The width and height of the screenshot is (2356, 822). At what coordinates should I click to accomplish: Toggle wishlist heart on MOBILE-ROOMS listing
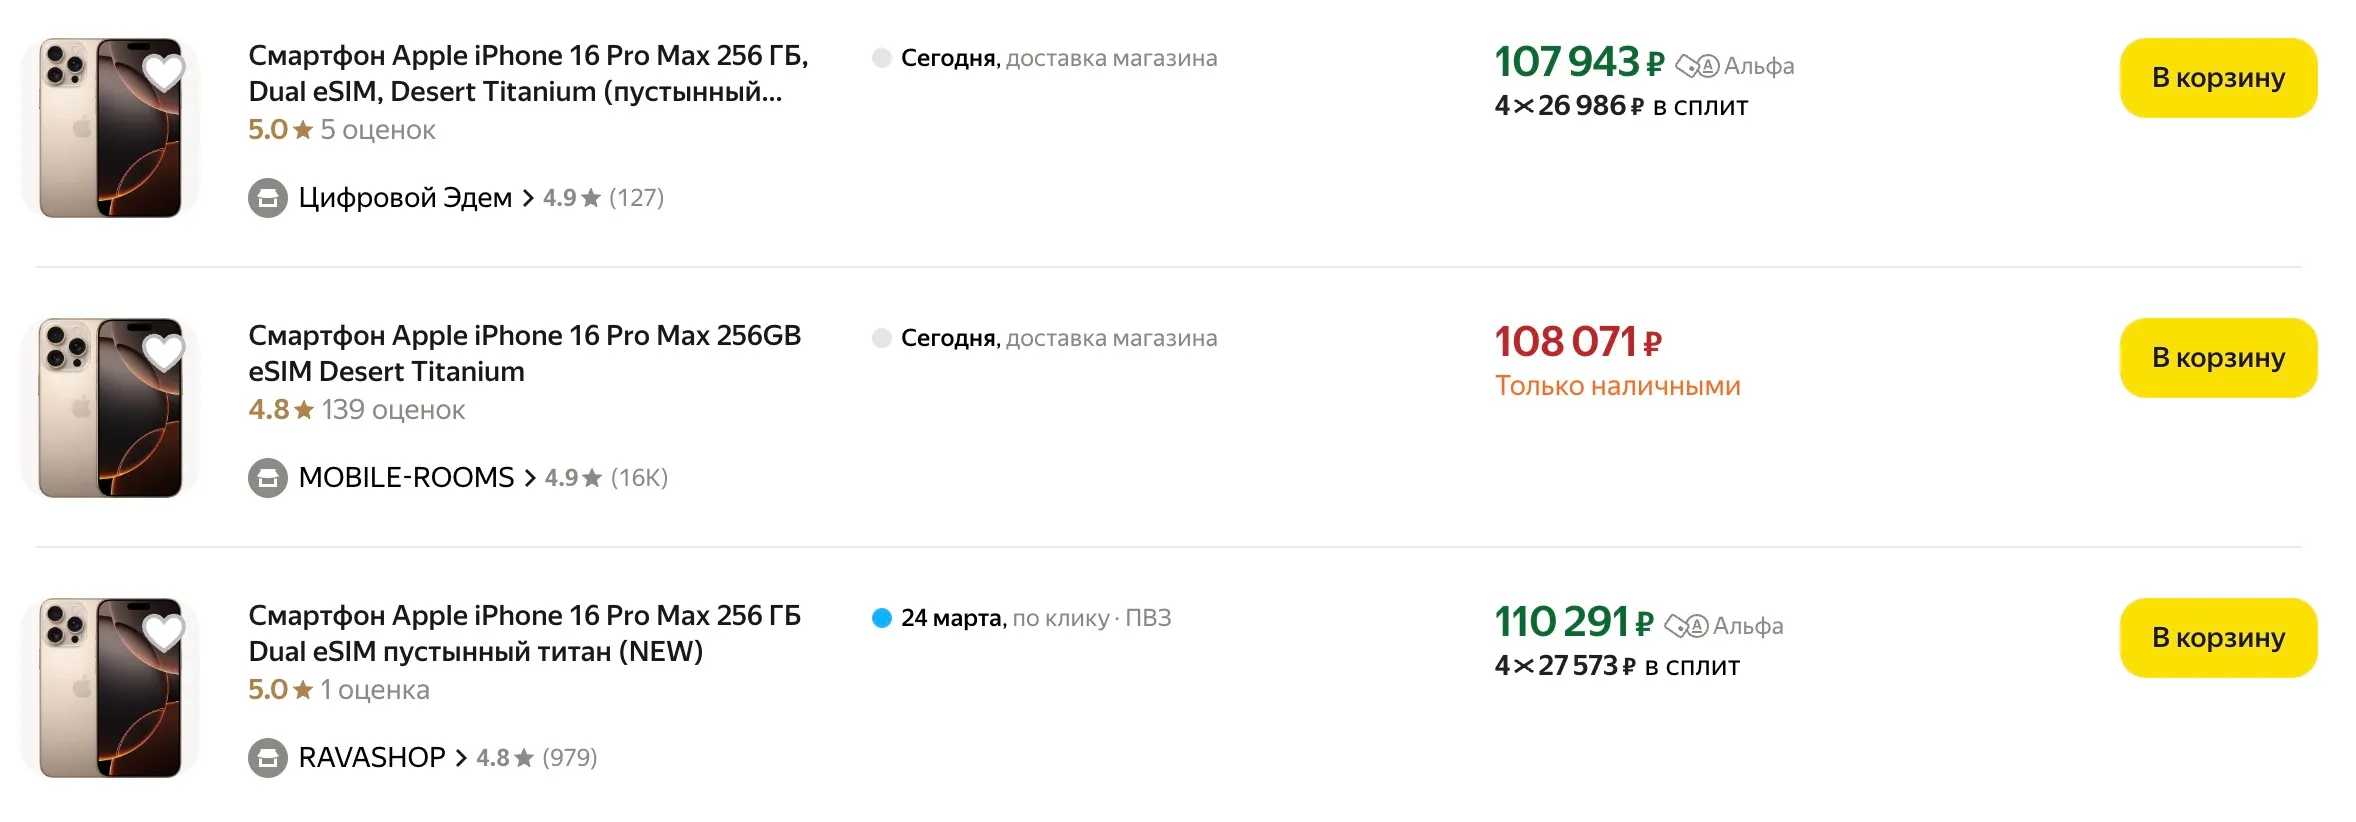[163, 352]
